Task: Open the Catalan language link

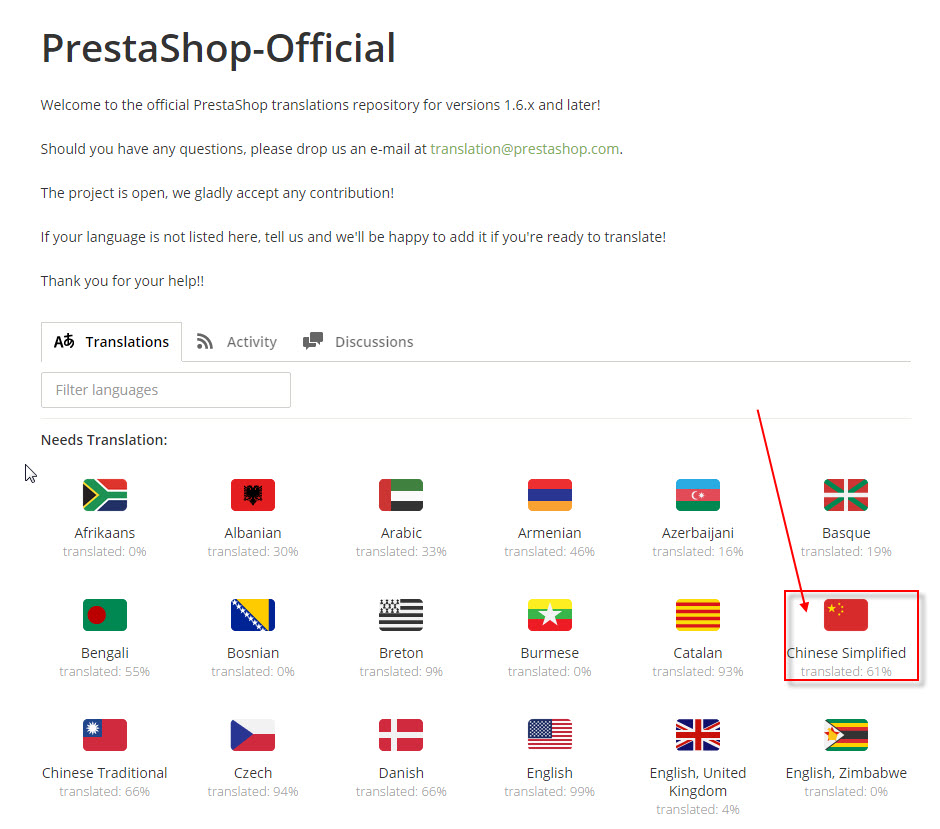Action: pos(698,653)
